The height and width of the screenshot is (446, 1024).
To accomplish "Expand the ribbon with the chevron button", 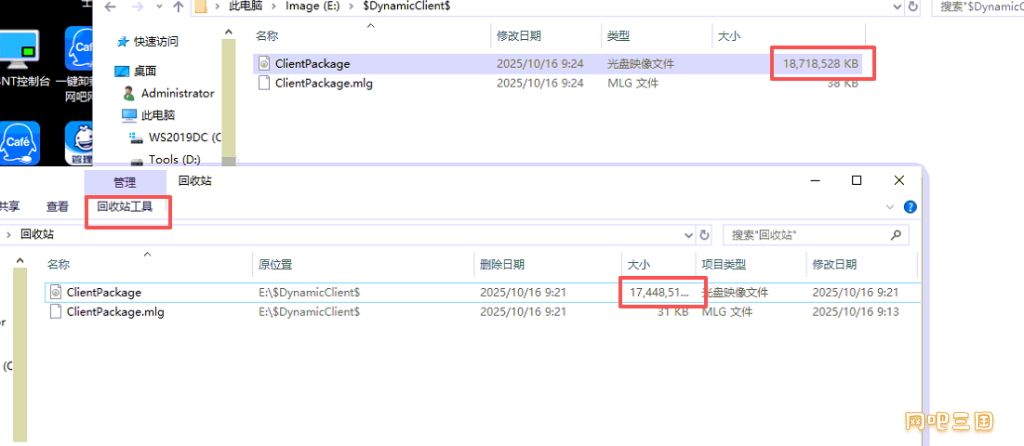I will (x=890, y=207).
